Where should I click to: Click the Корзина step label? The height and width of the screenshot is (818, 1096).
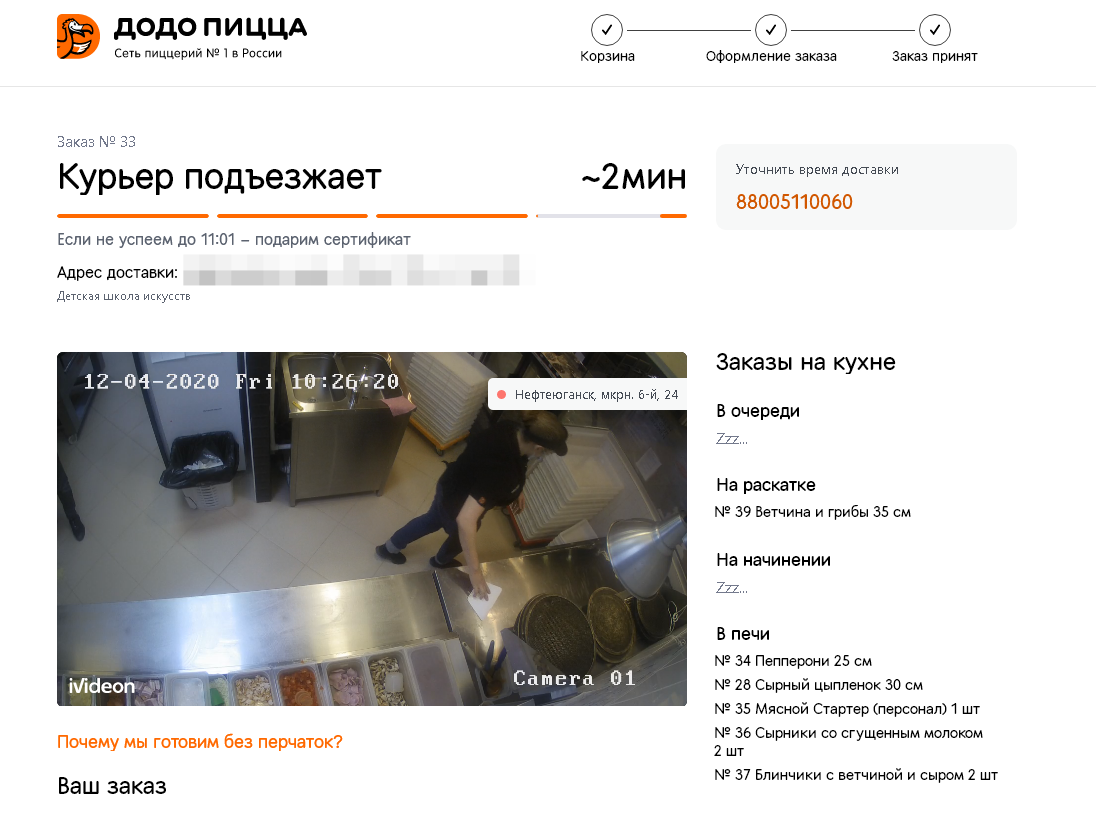tap(607, 56)
